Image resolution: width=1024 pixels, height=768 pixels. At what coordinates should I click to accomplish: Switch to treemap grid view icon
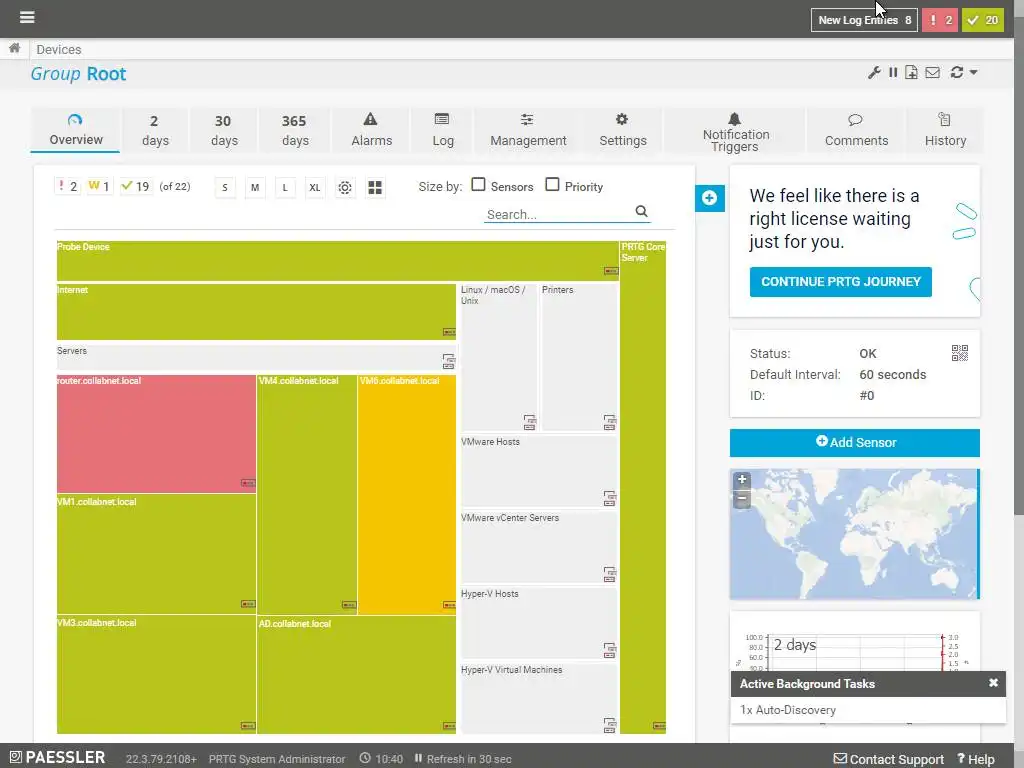point(375,188)
